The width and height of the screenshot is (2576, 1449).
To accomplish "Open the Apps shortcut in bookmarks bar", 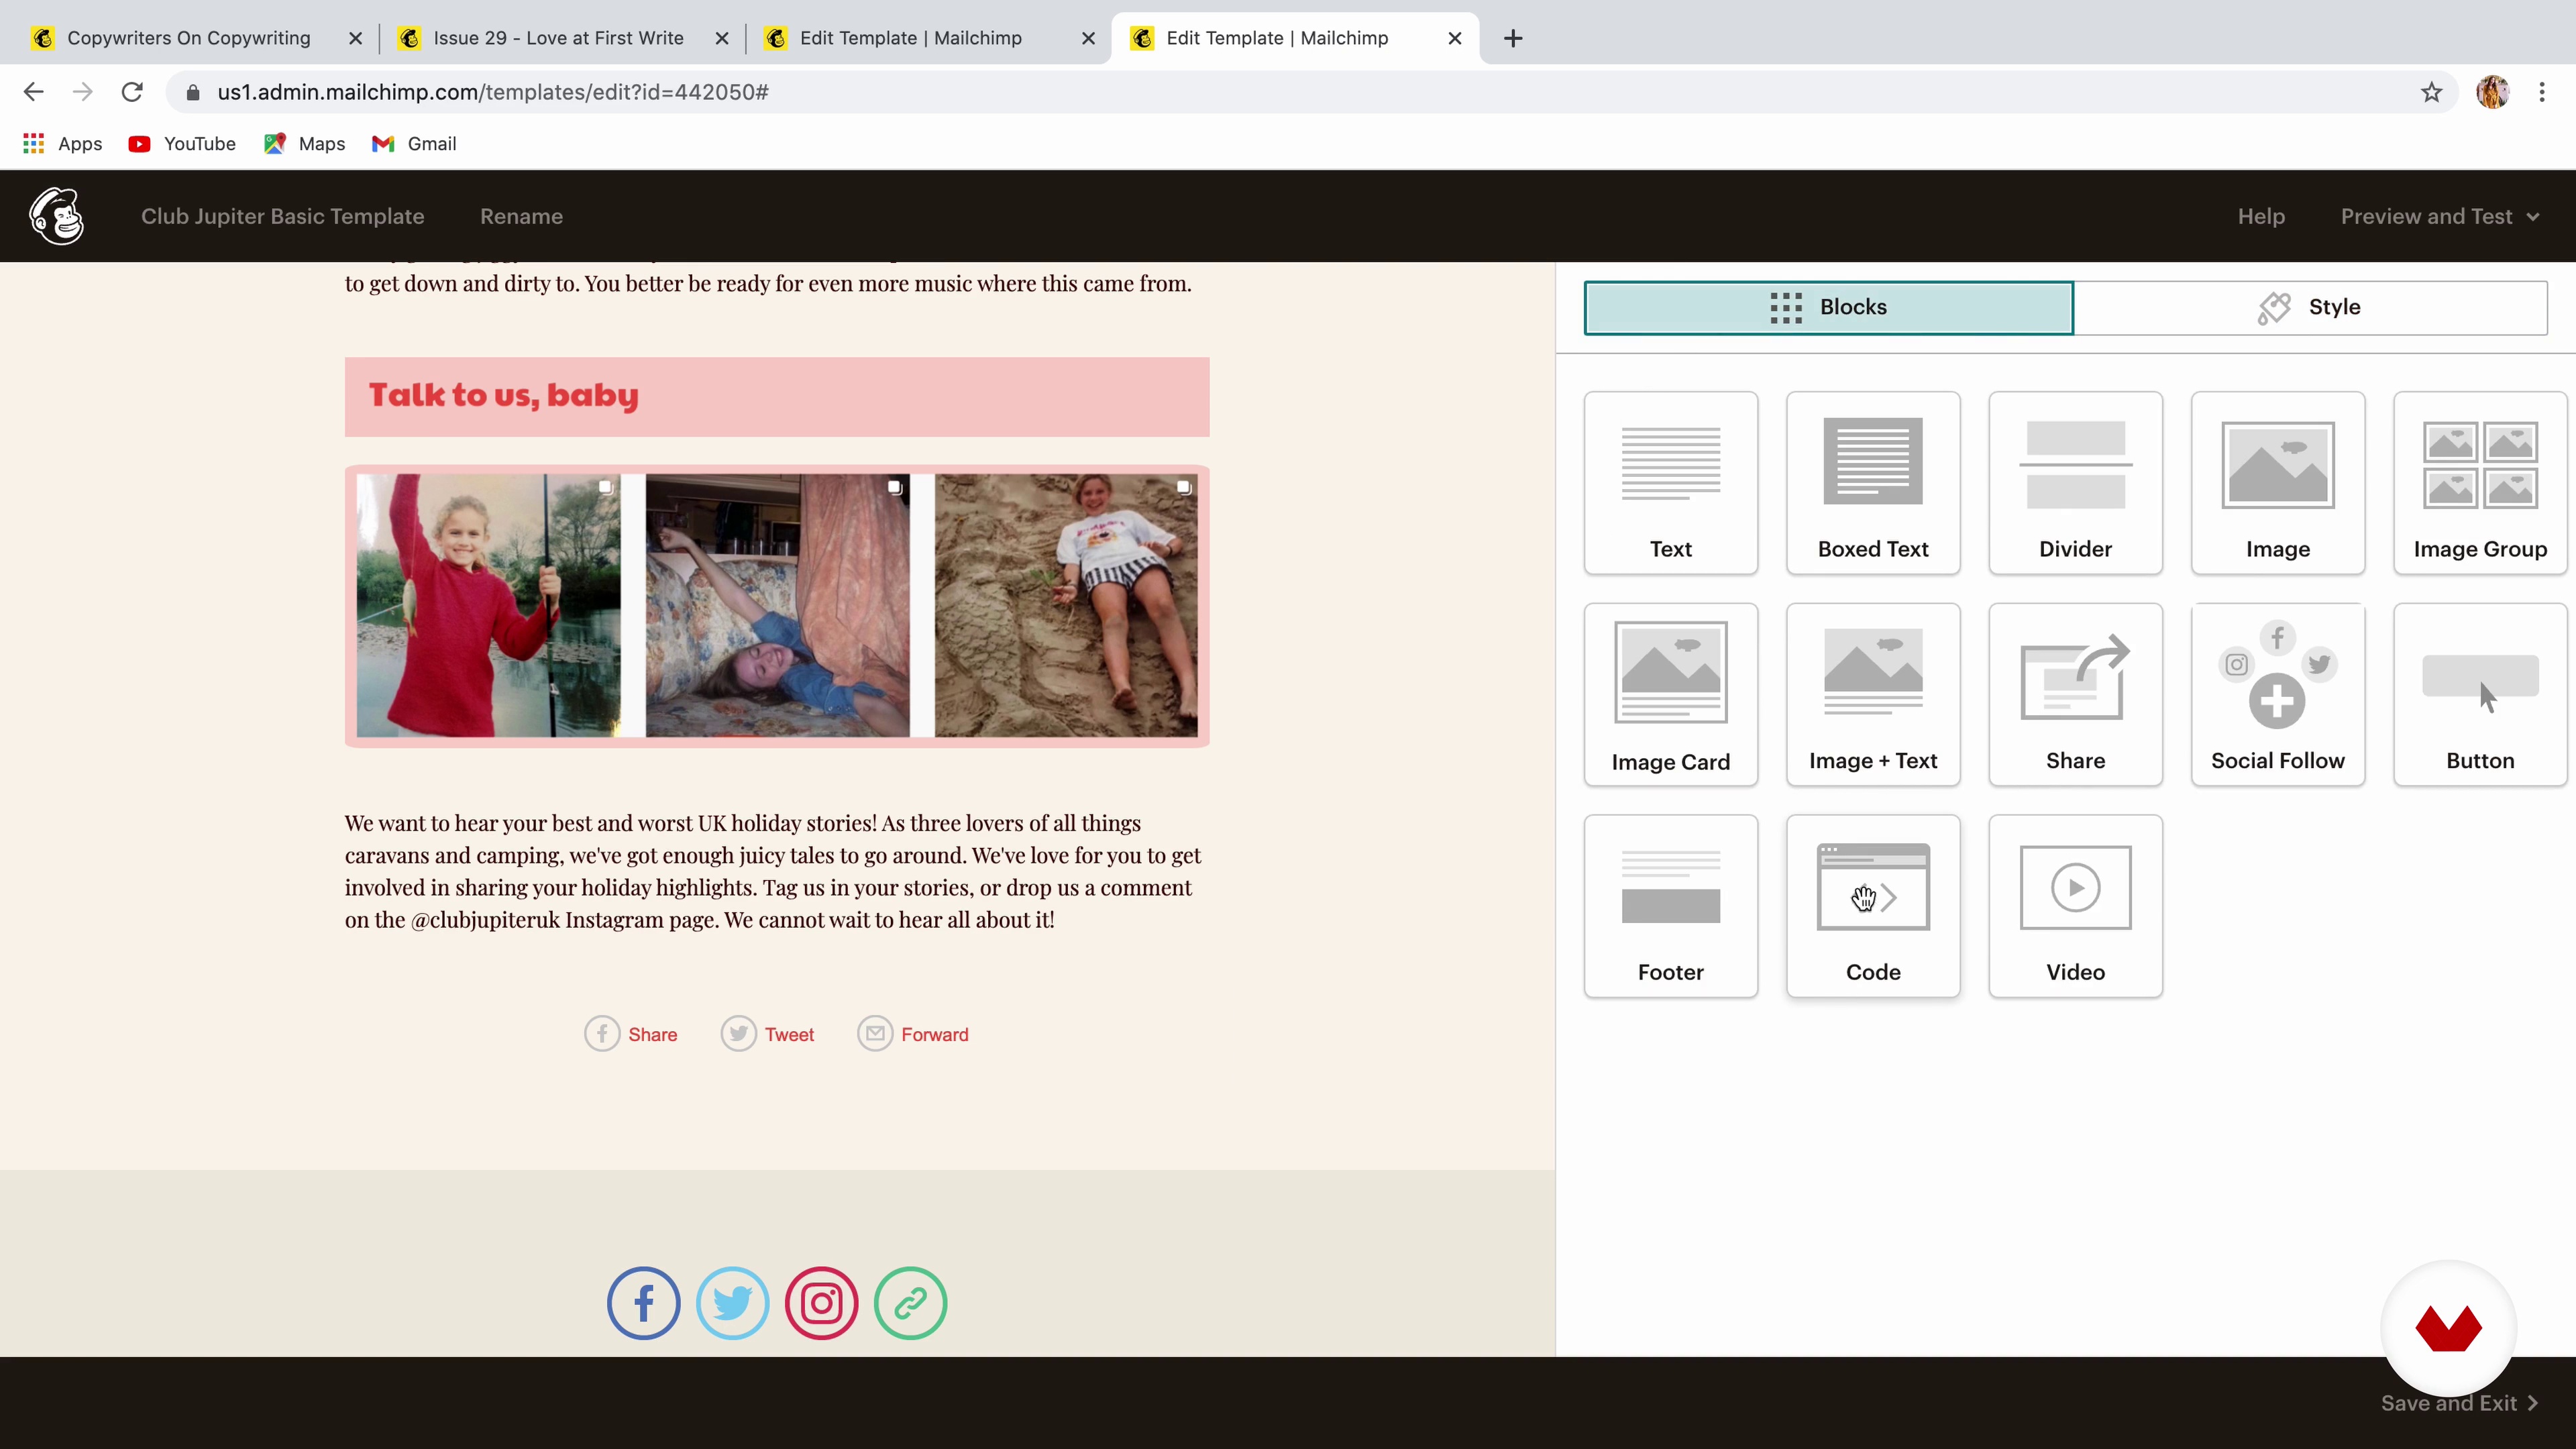I will point(62,144).
